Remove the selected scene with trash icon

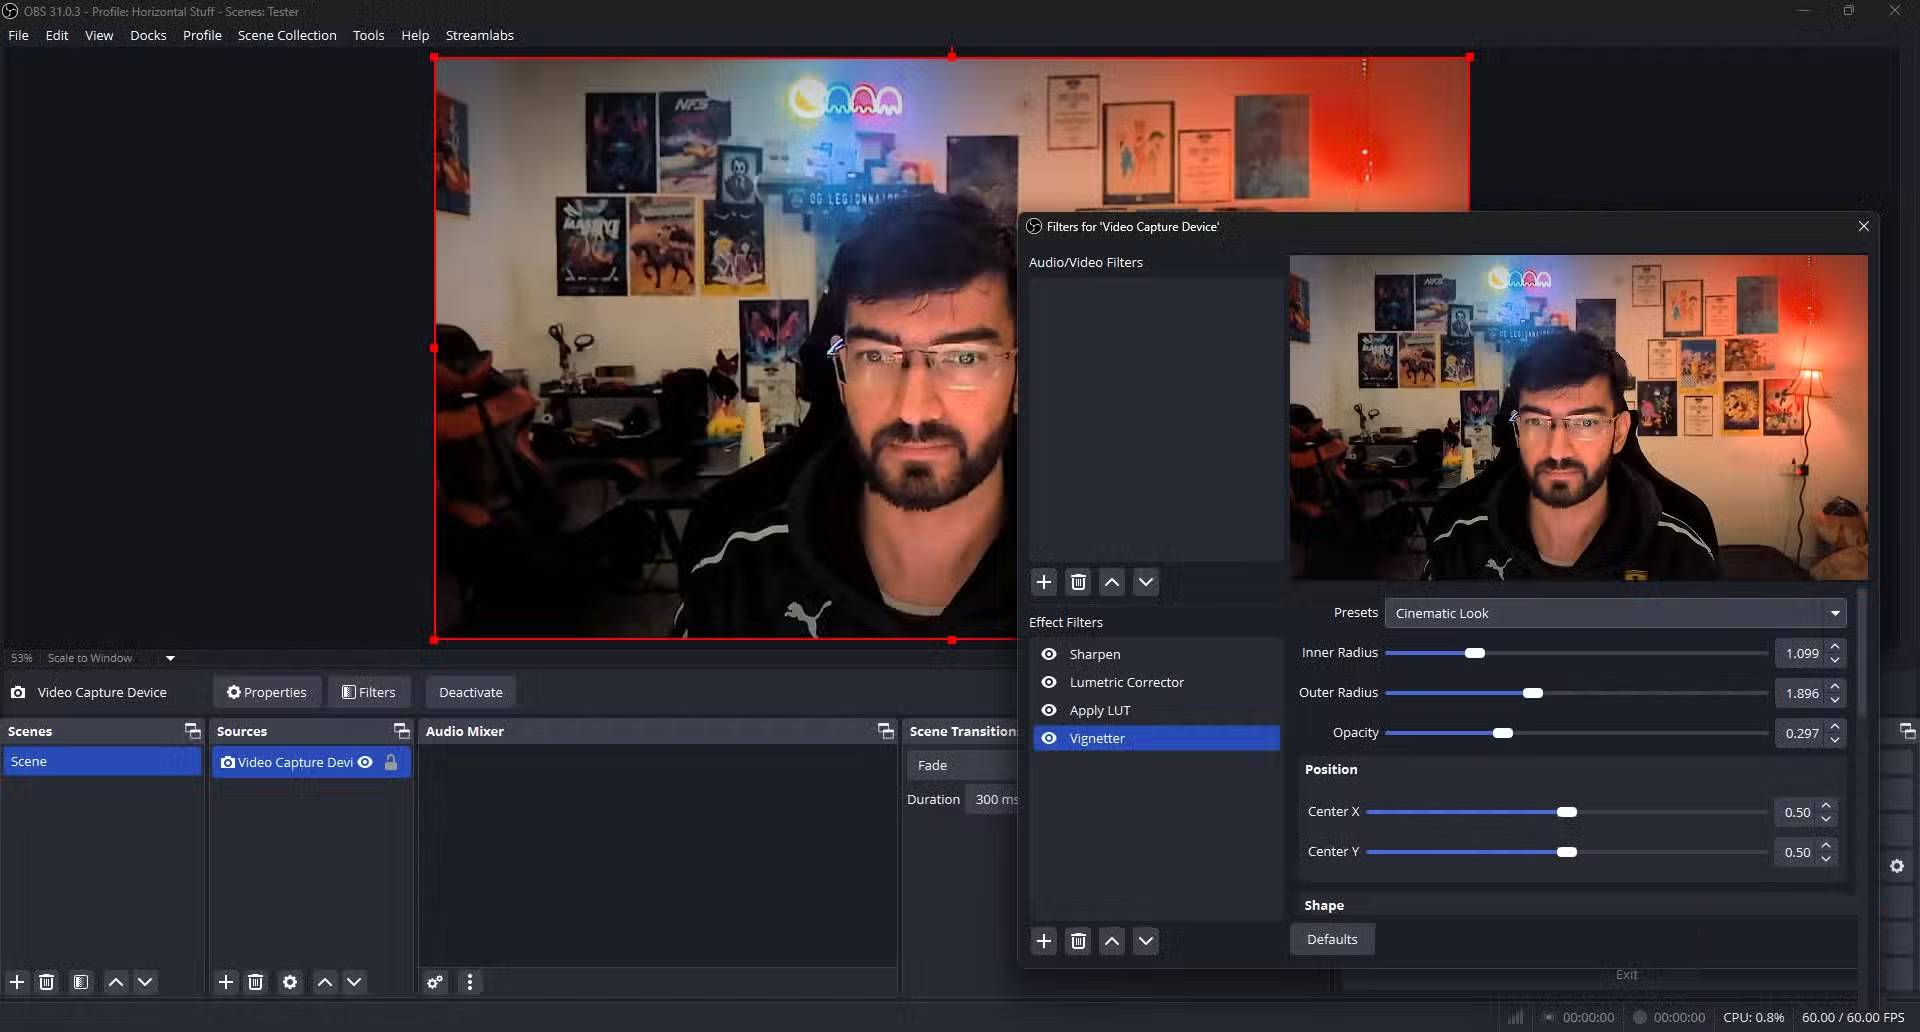point(47,982)
